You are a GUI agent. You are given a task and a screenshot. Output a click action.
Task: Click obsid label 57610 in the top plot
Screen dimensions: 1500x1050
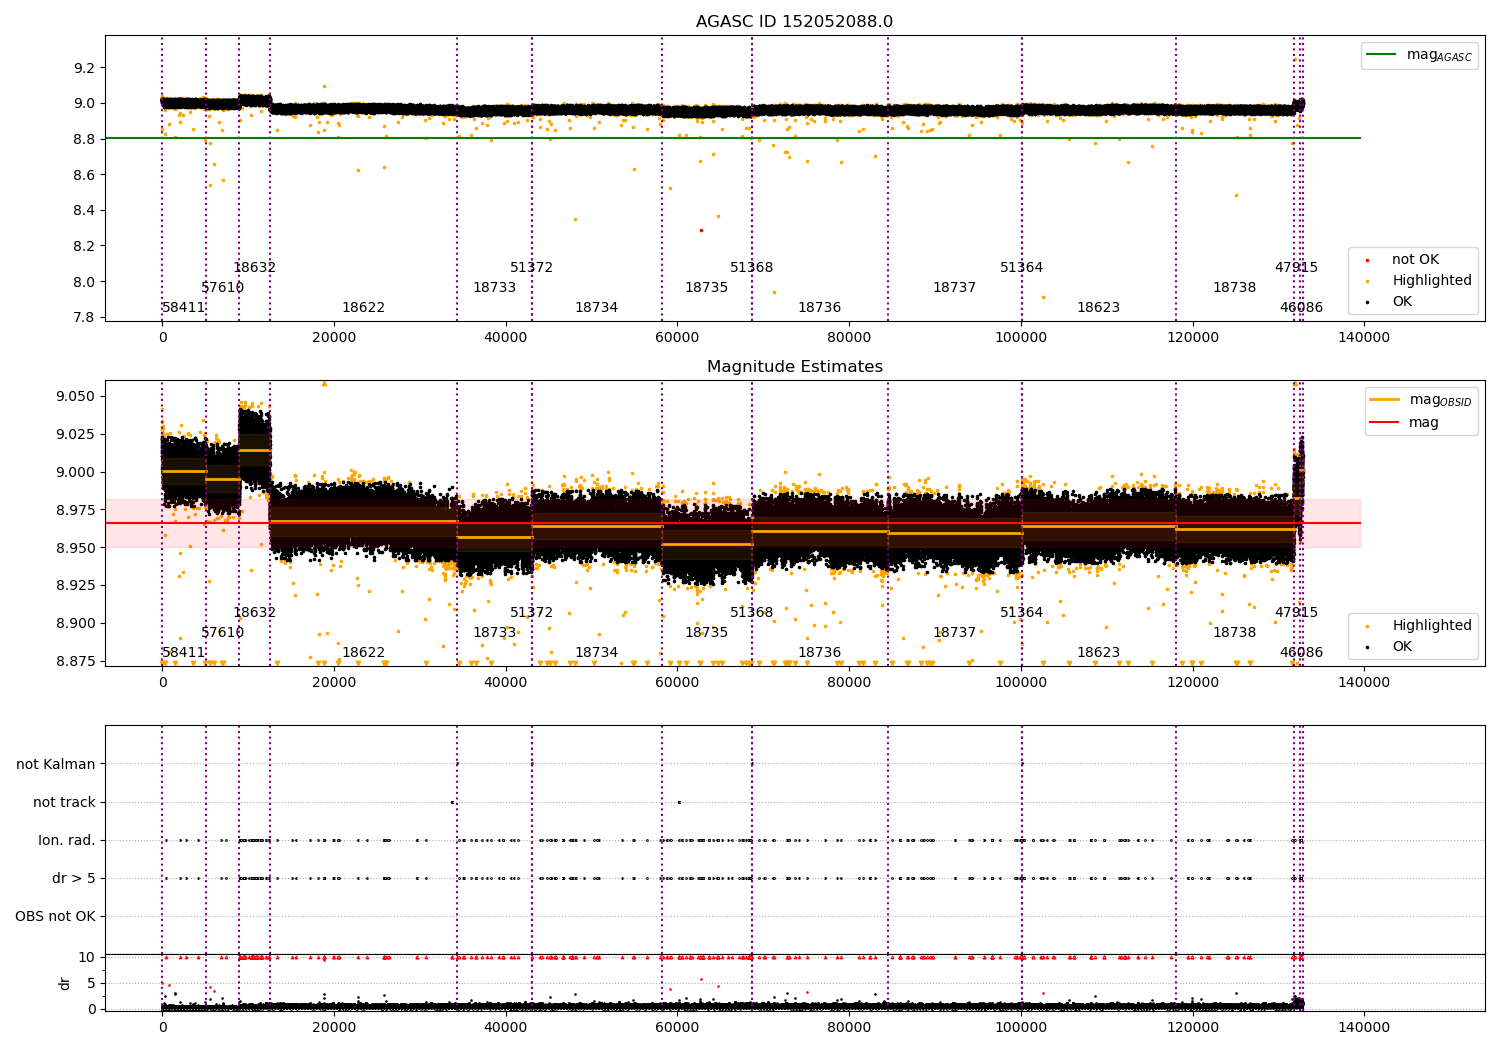[222, 288]
